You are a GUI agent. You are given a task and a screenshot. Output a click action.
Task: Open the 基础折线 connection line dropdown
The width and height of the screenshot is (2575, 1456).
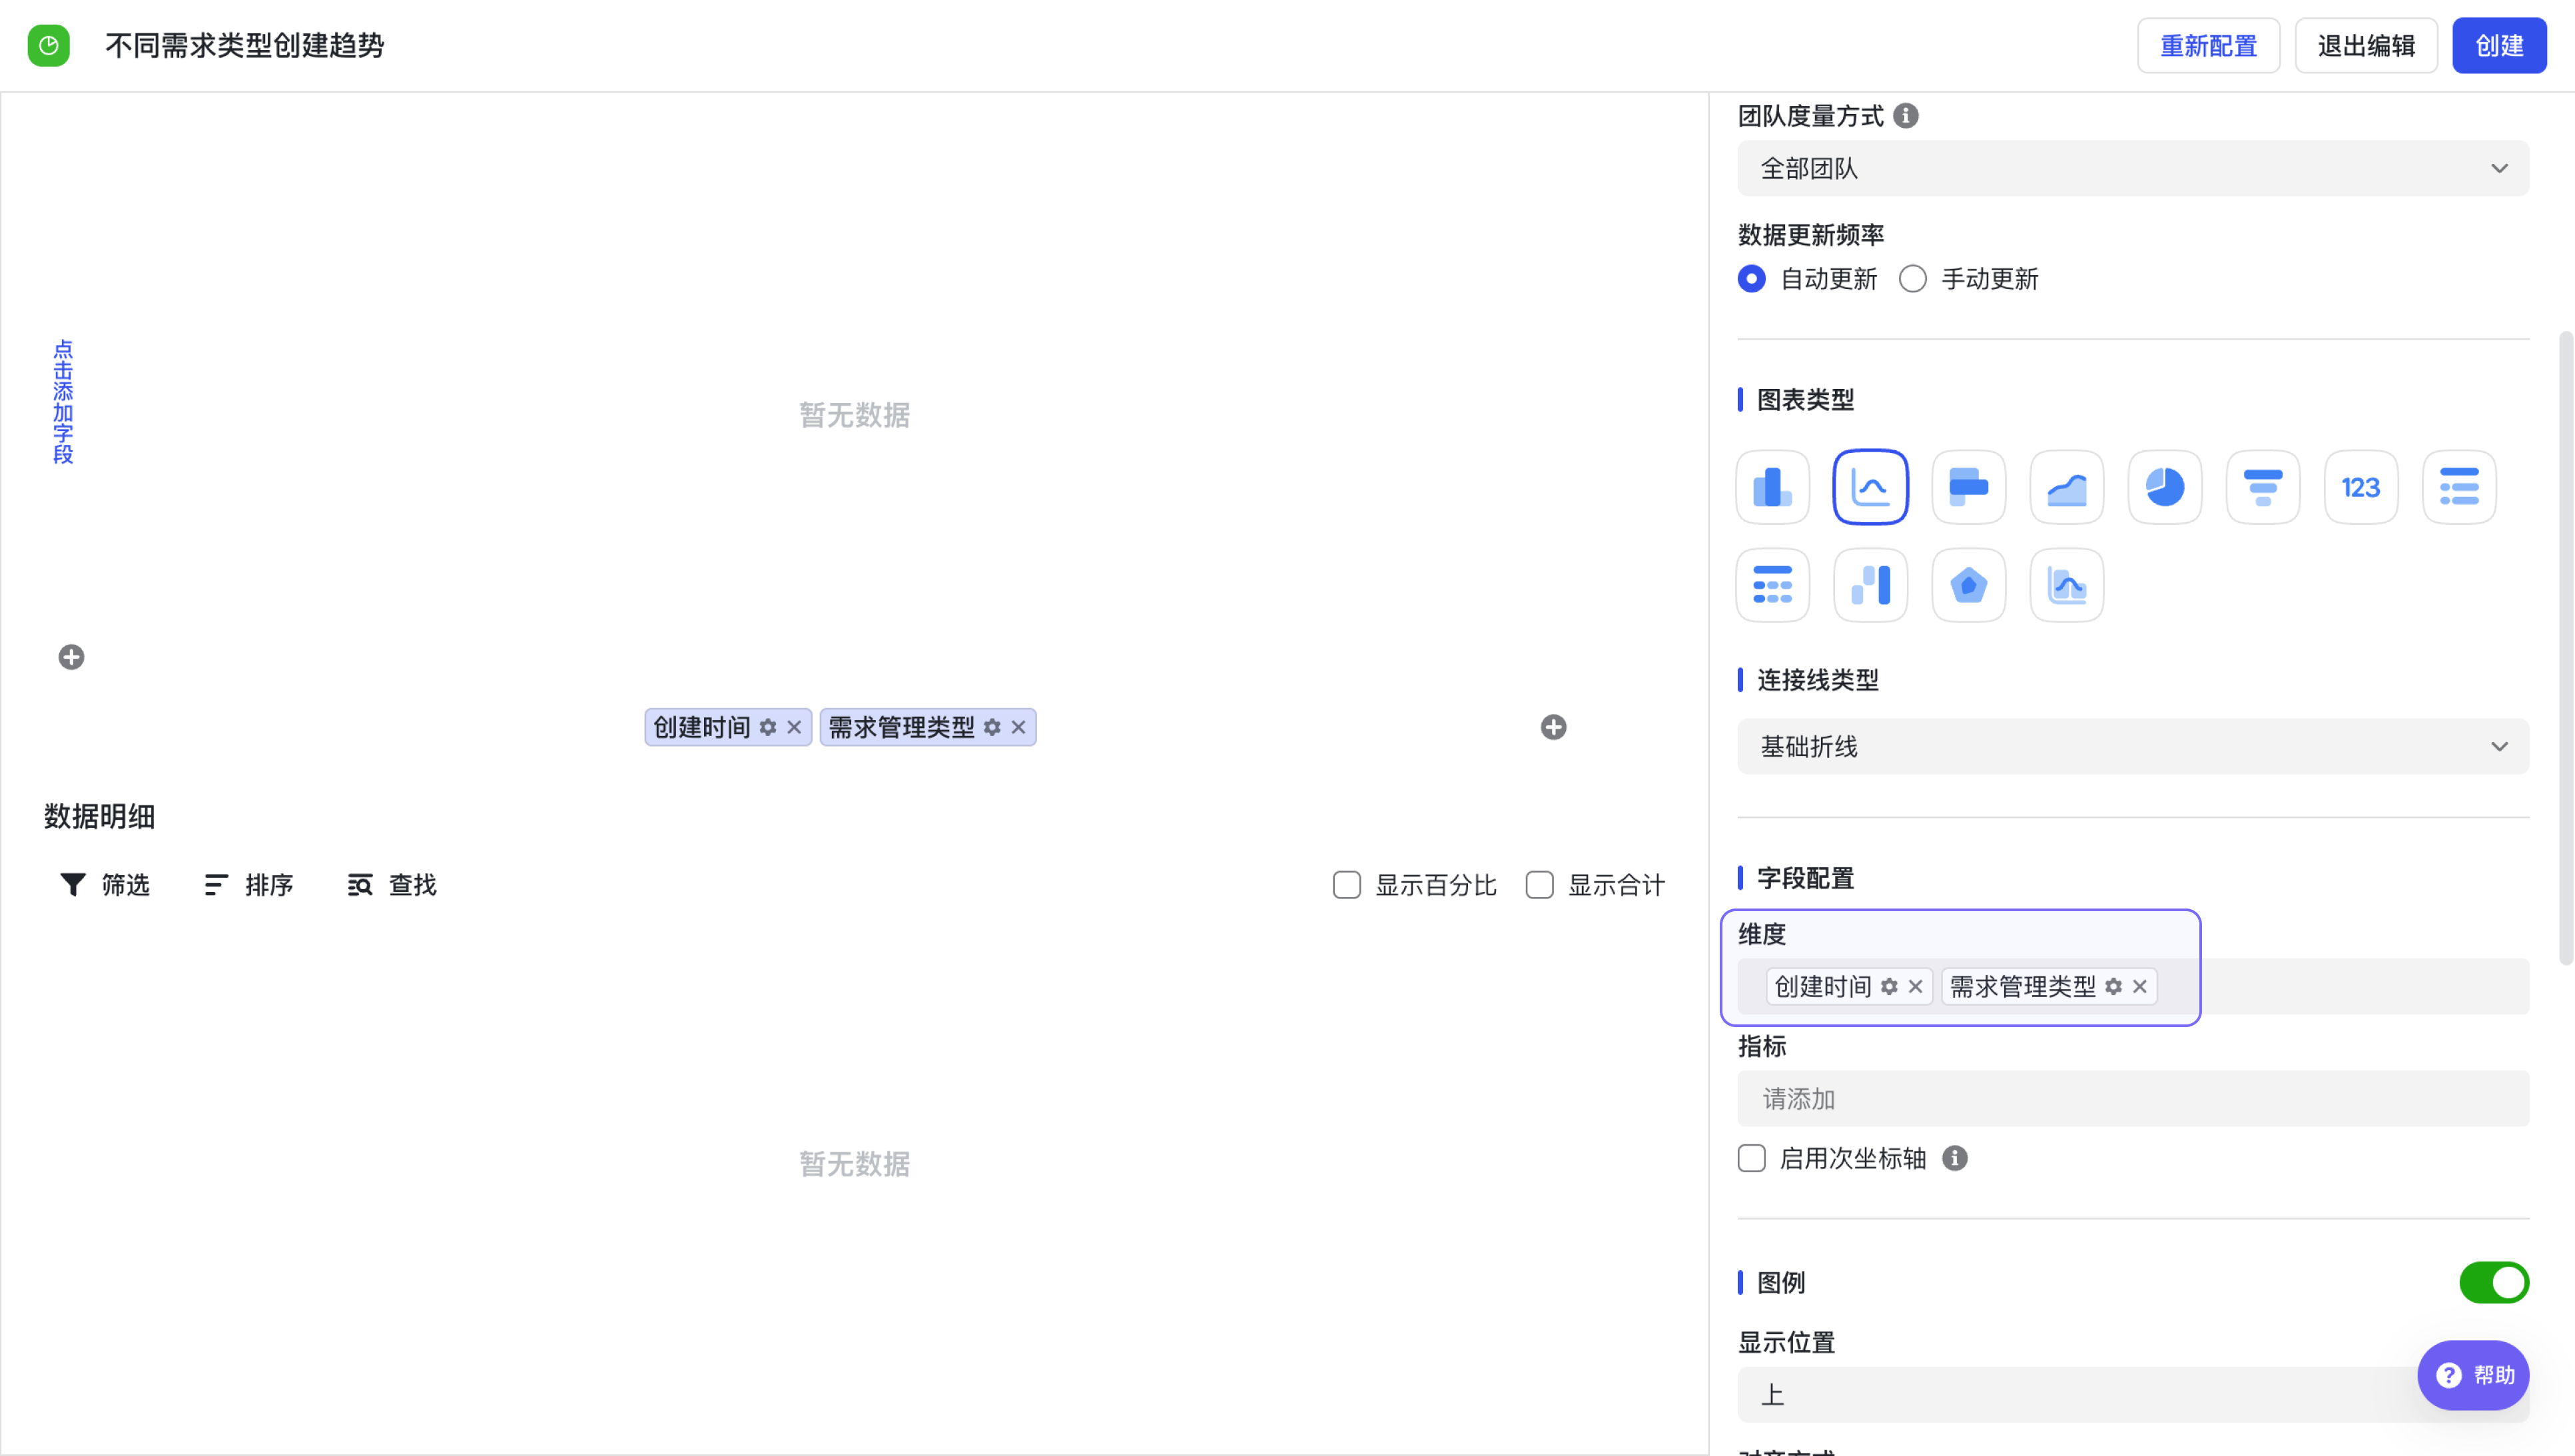(x=2132, y=746)
